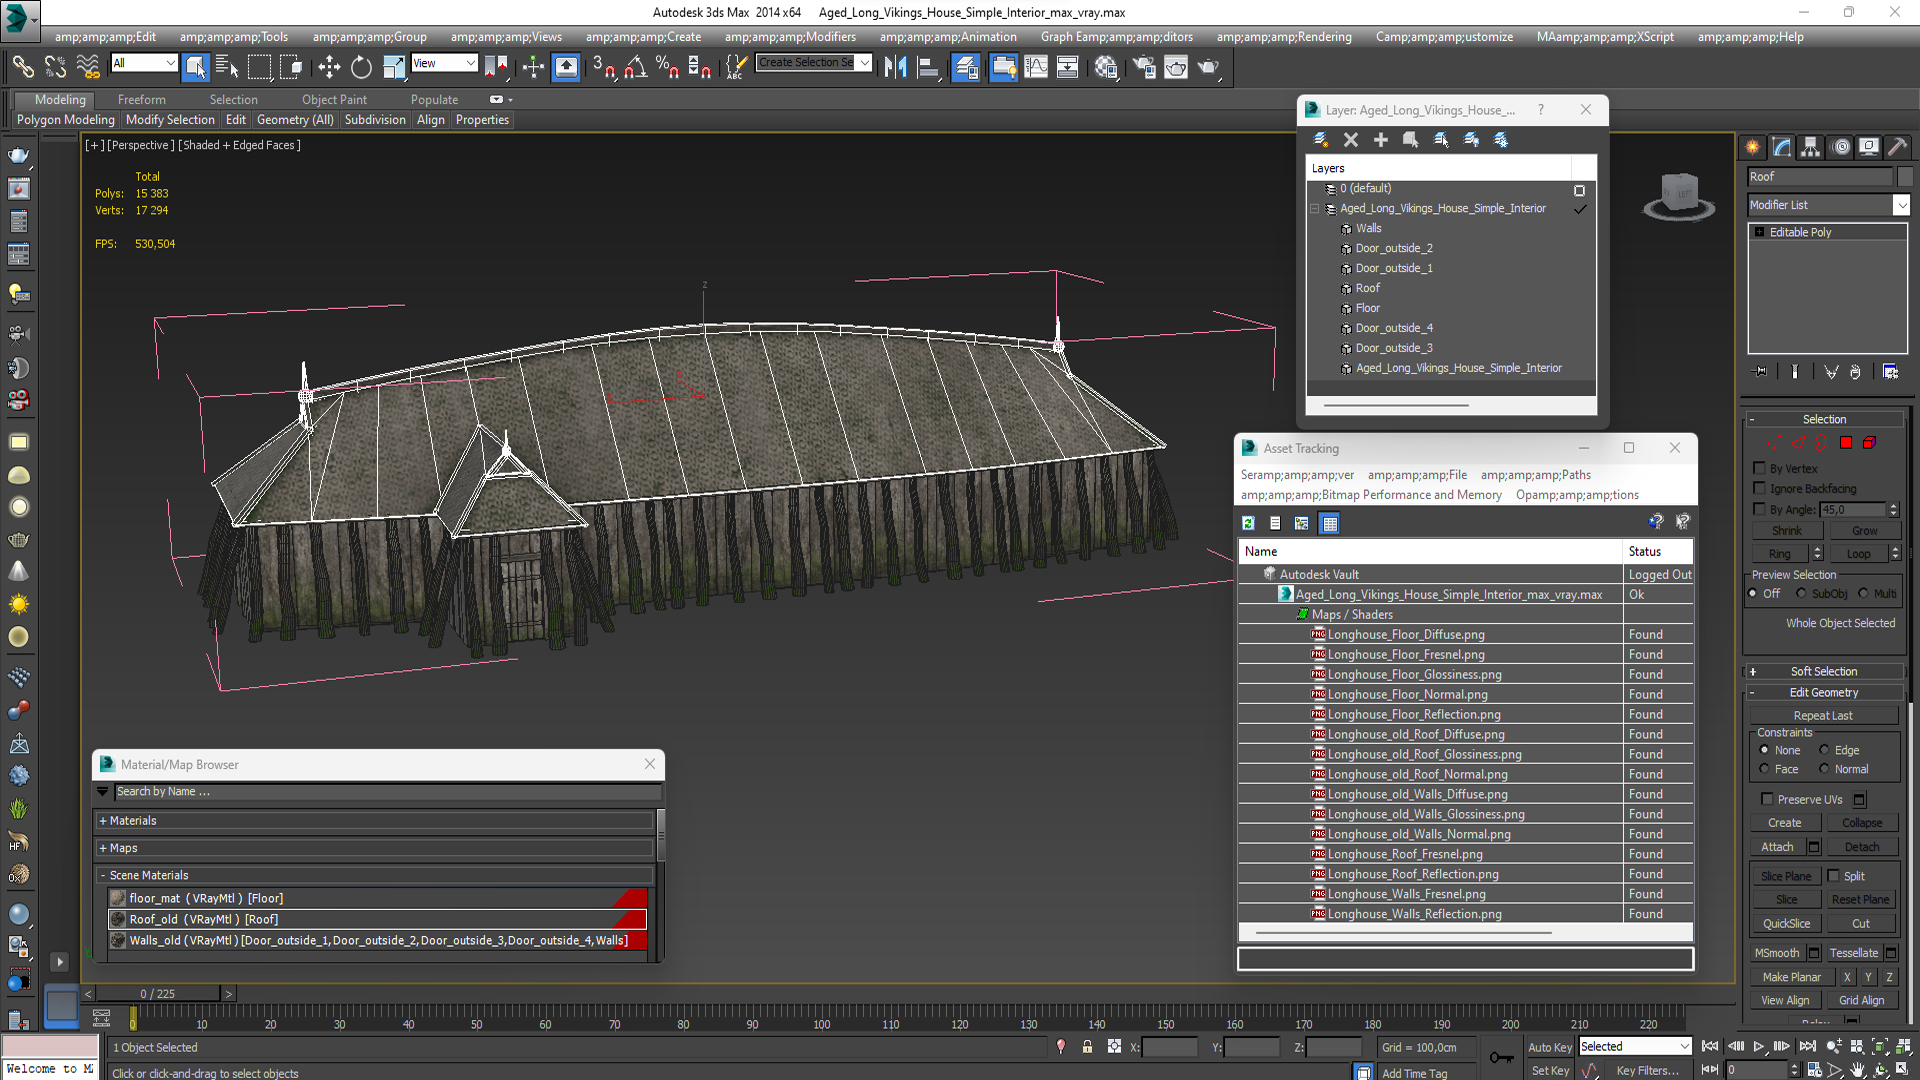Toggle the 3D Snaps icon
Viewport: 1920px width, 1080px height.
point(603,67)
